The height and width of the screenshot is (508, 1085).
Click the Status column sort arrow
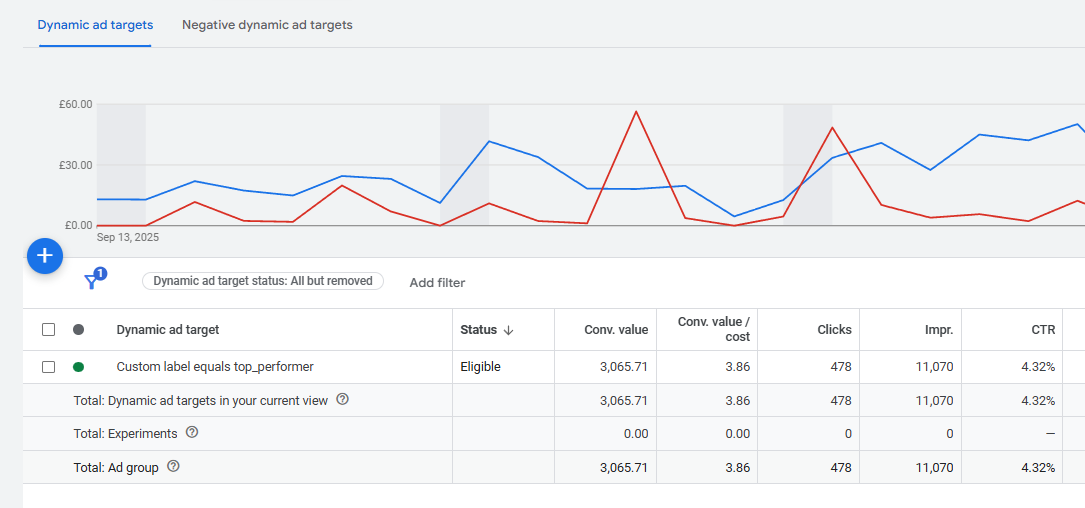point(508,330)
